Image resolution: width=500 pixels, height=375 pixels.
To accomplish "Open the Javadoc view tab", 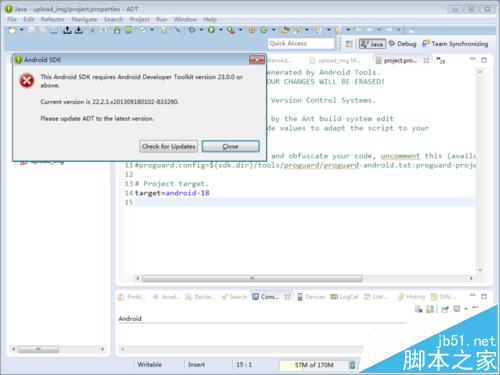I will 166,297.
